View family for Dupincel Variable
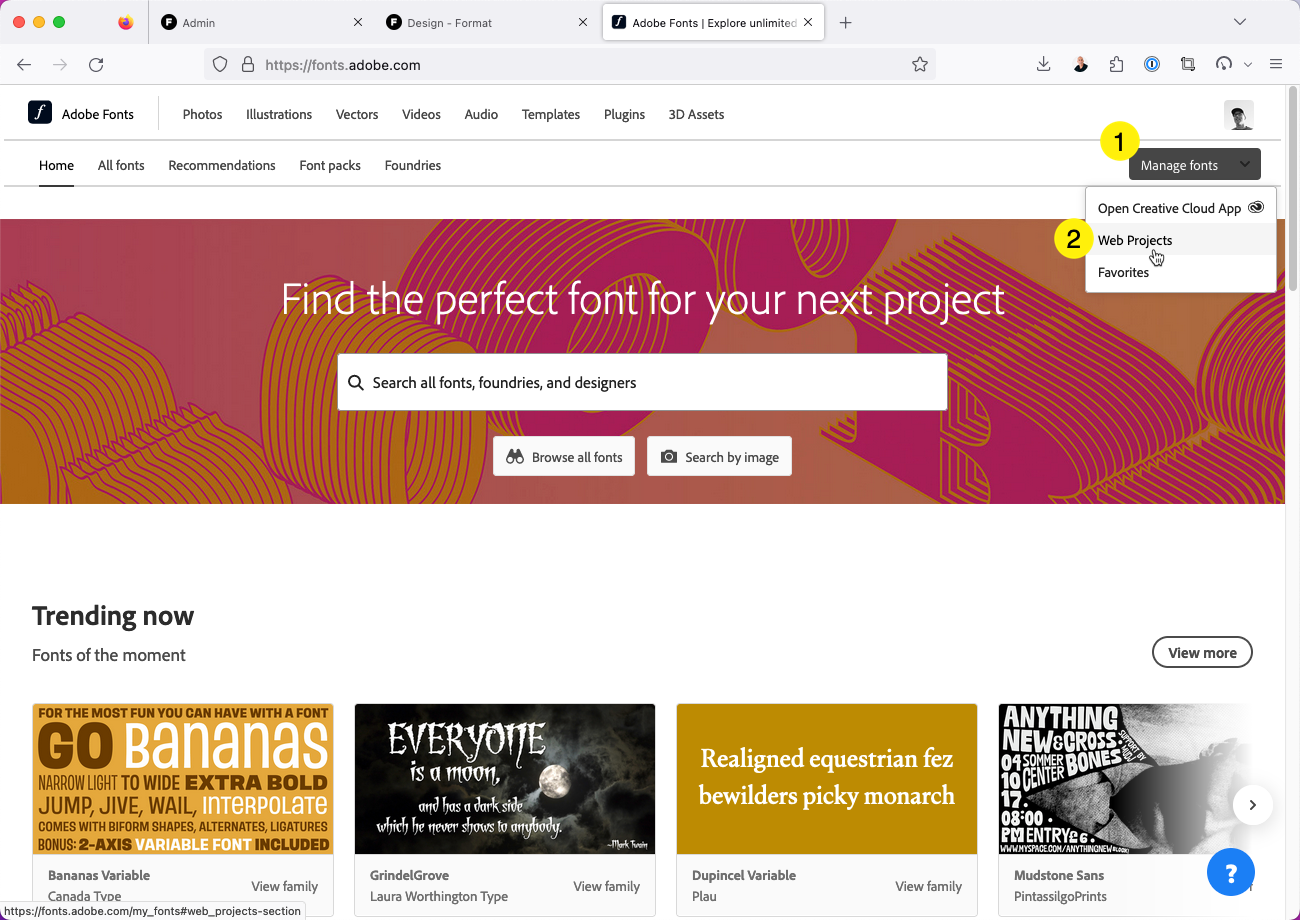The height and width of the screenshot is (920, 1300). [928, 886]
